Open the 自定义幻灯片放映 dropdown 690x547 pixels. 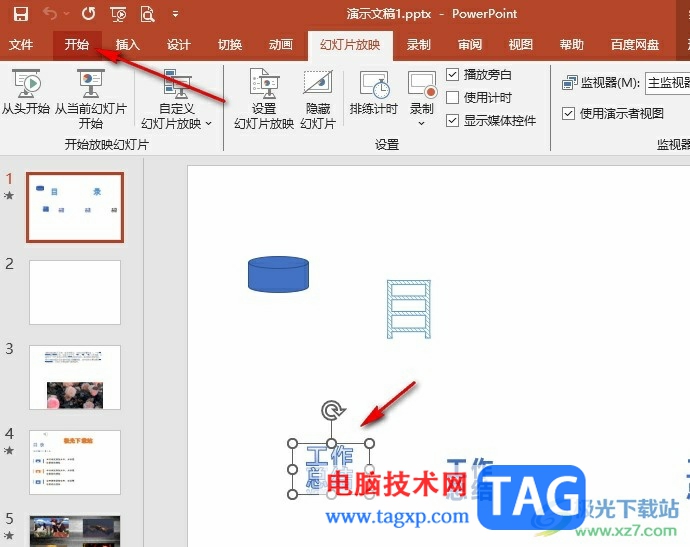tap(176, 99)
